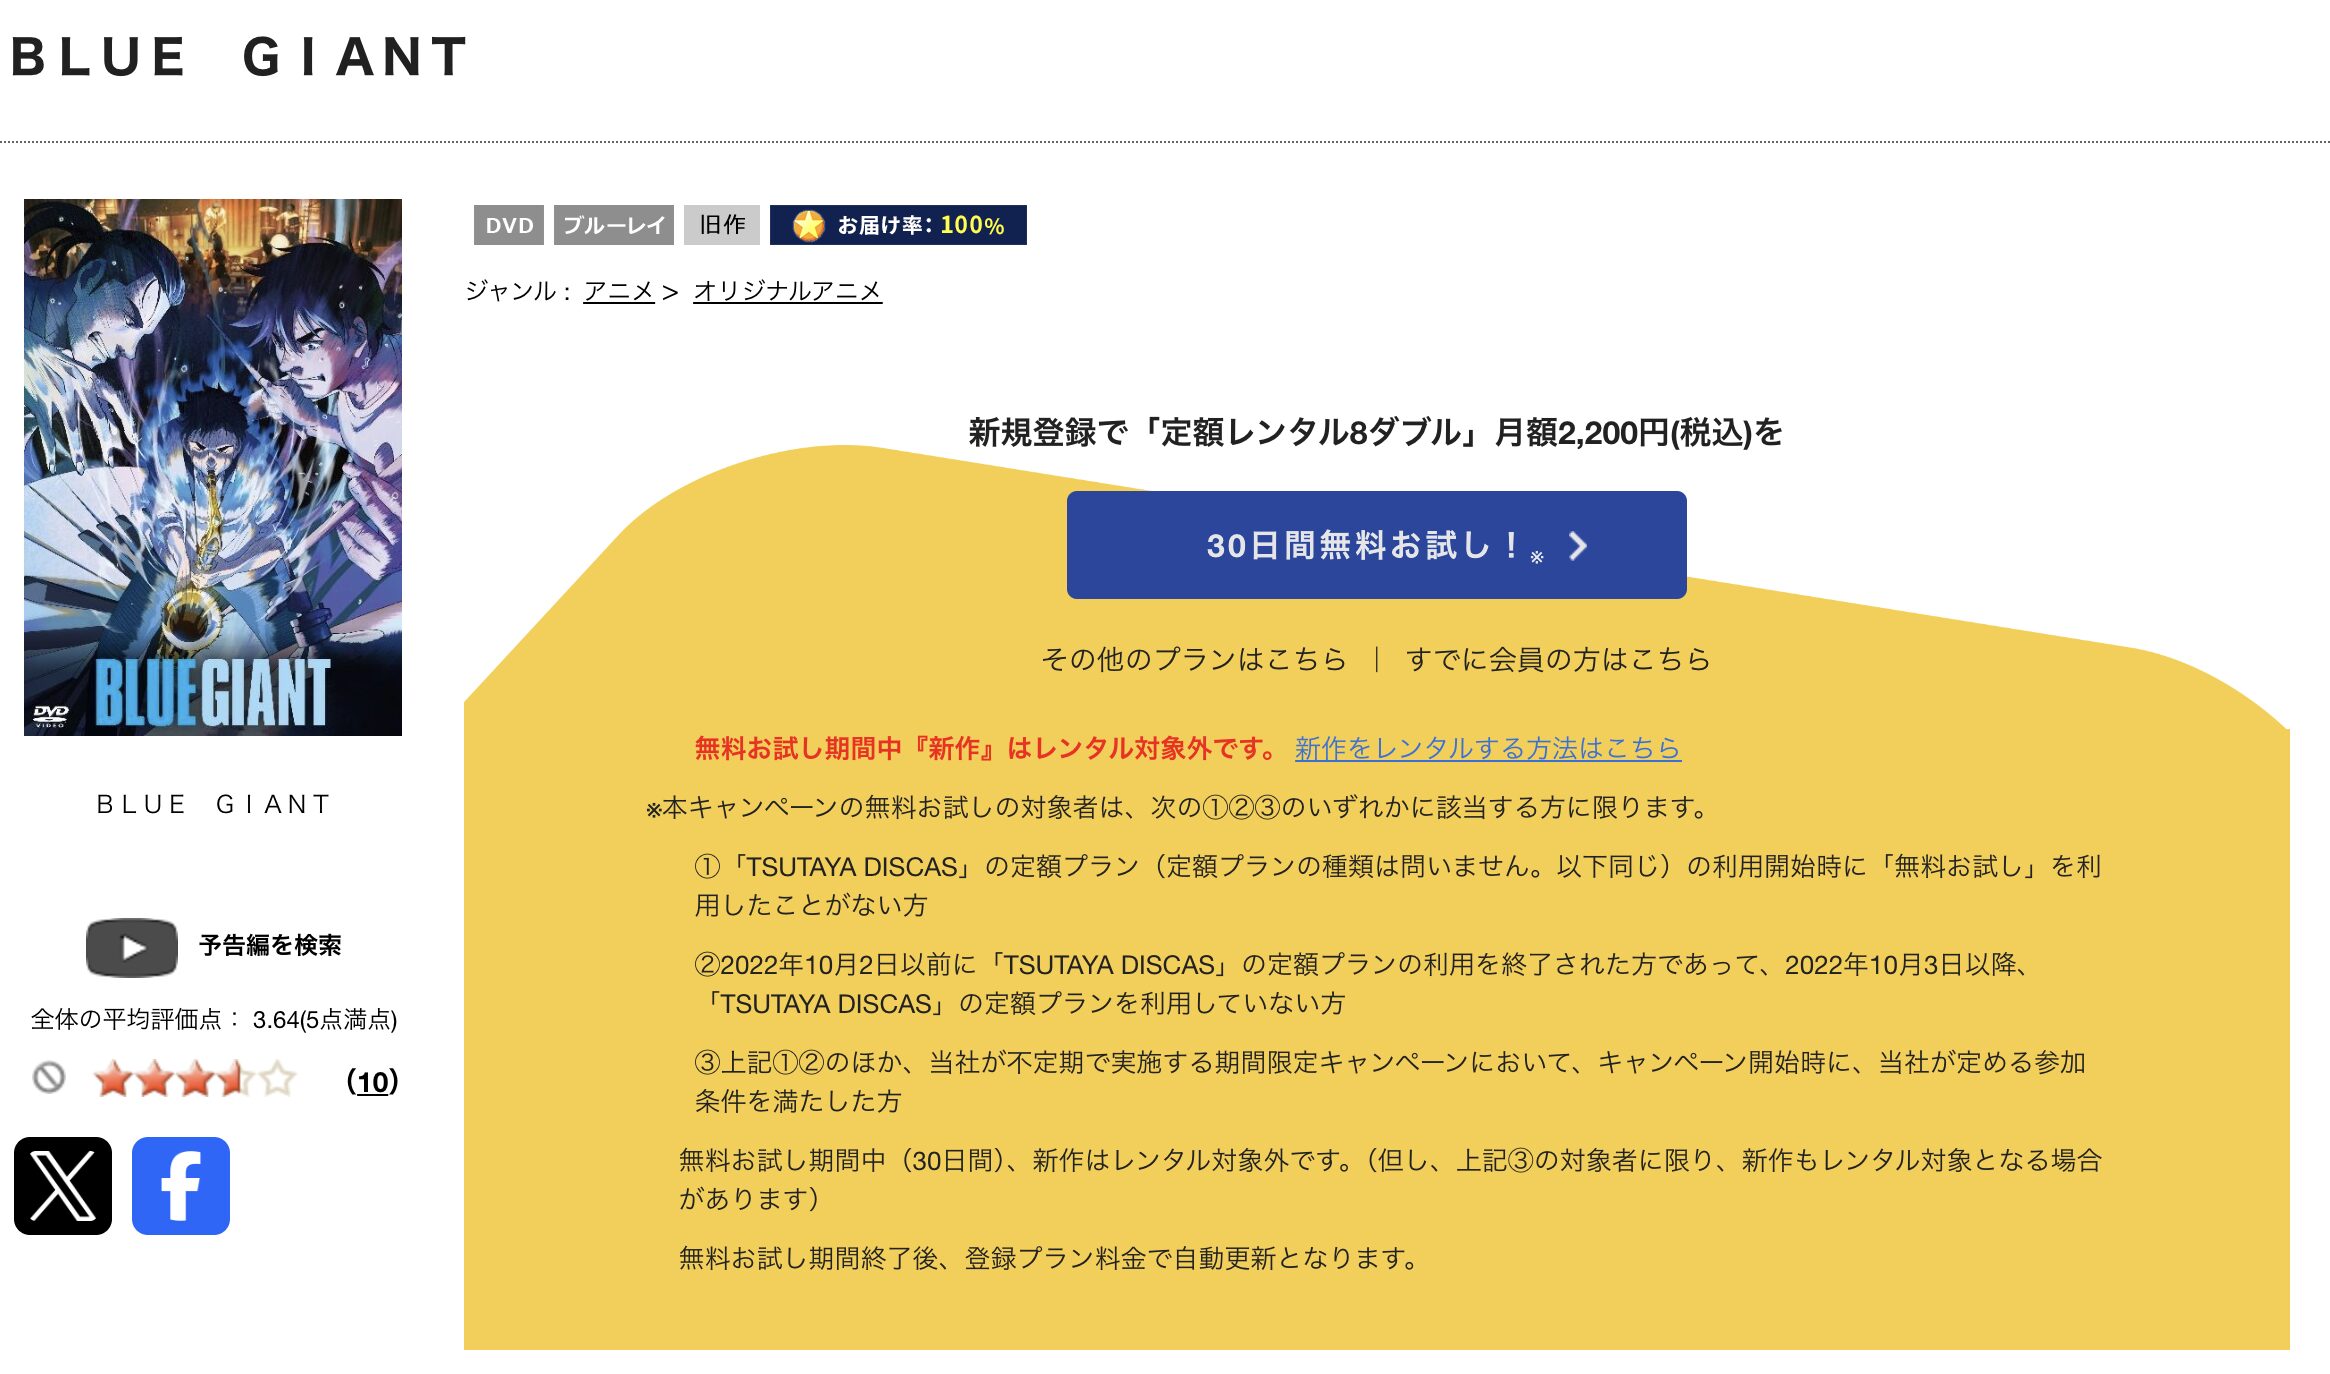Click the red 無料お試し期間中 warning text

986,748
